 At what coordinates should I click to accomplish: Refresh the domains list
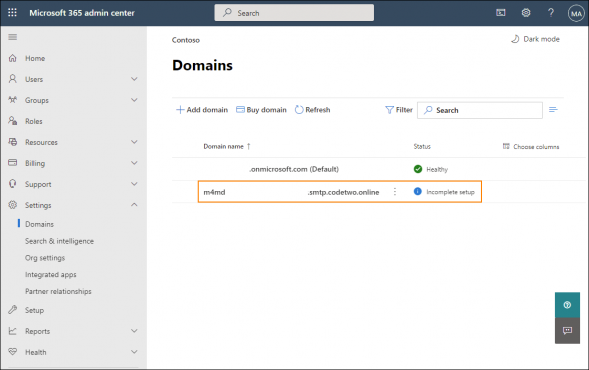tap(313, 110)
